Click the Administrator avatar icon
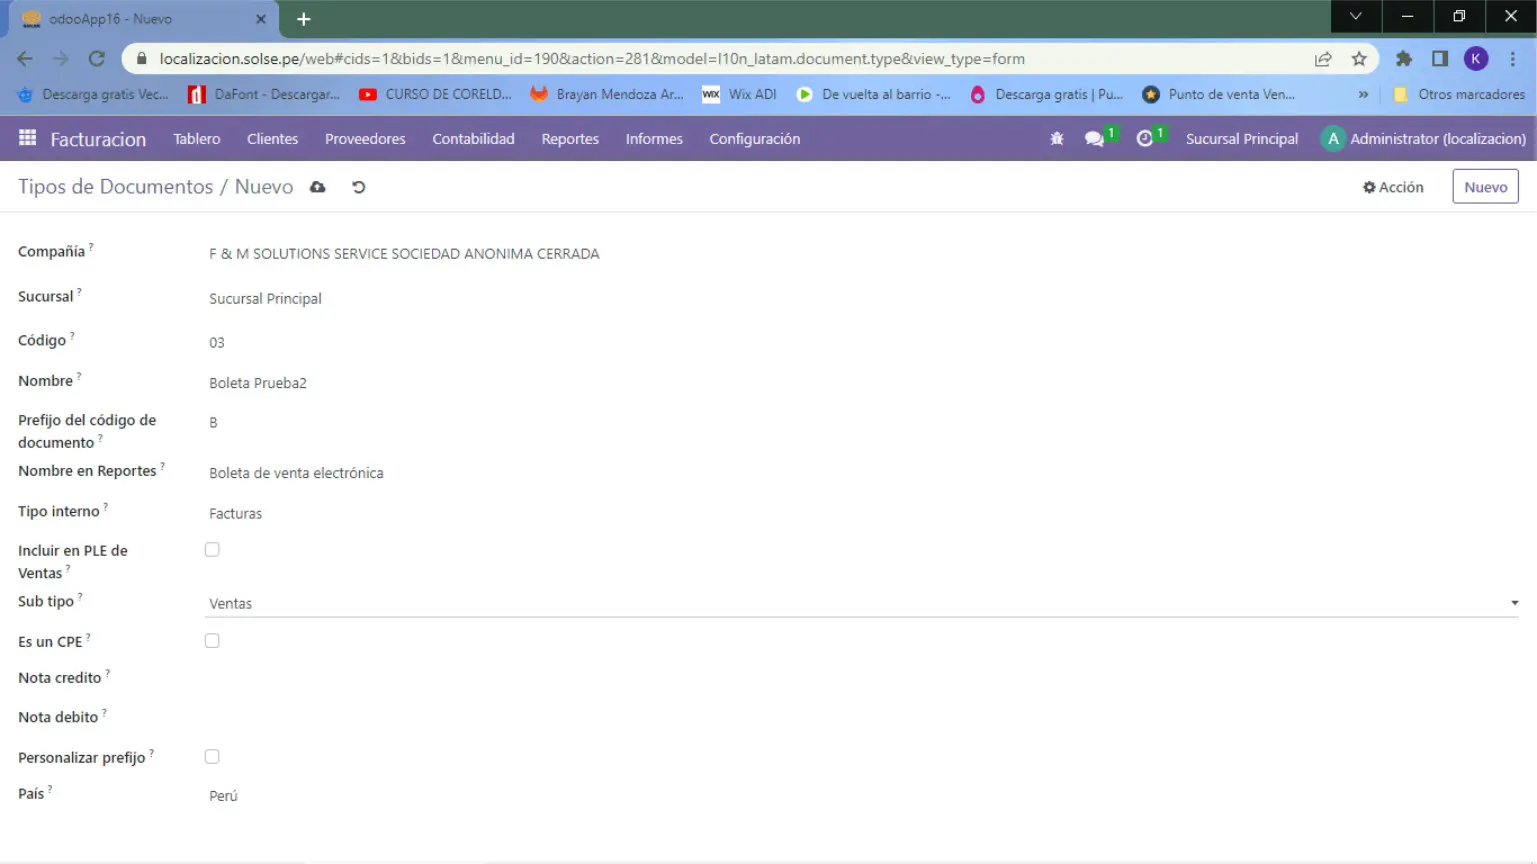Image resolution: width=1537 pixels, height=864 pixels. pyautogui.click(x=1332, y=139)
